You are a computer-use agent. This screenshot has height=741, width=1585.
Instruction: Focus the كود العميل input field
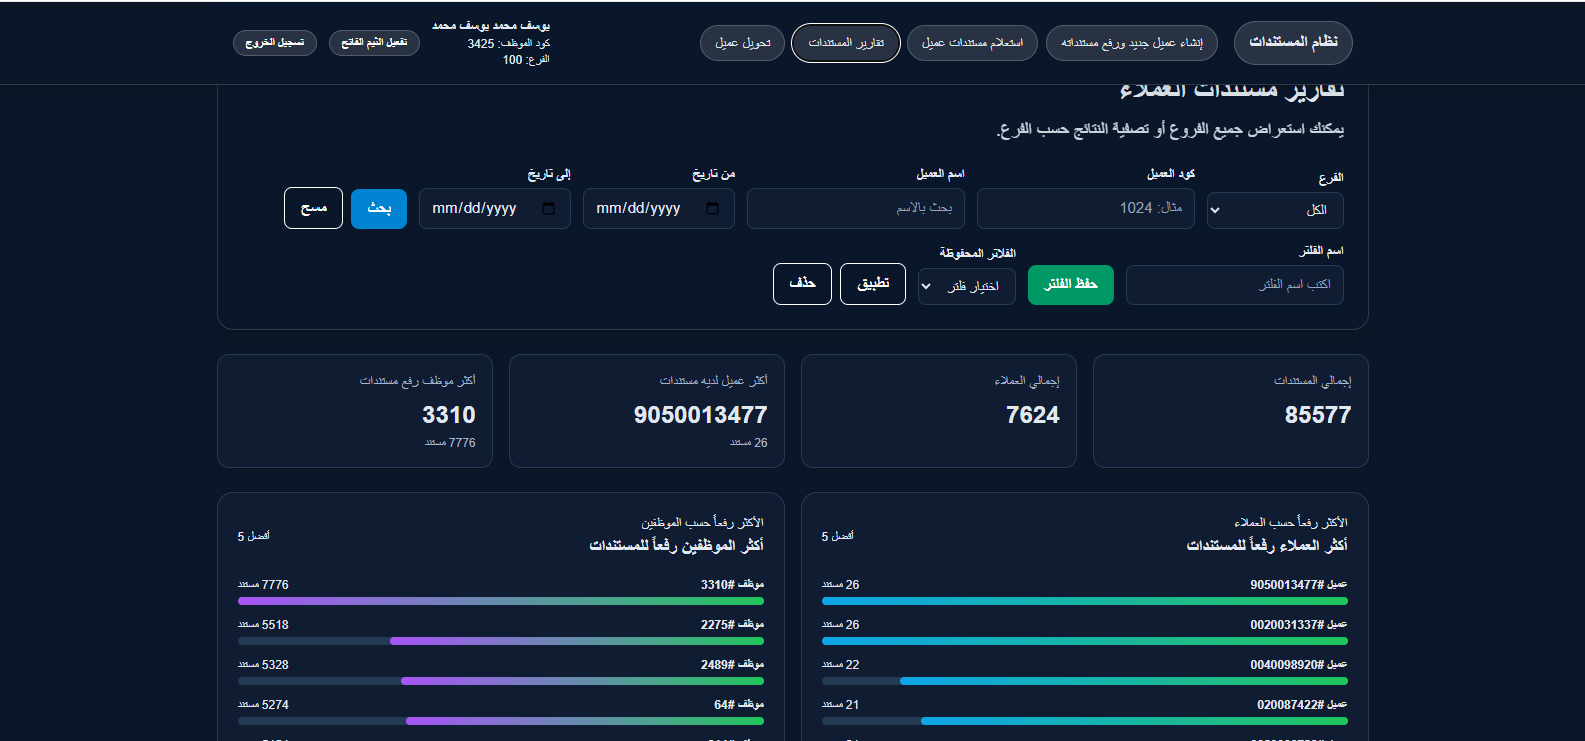[x=1086, y=208]
